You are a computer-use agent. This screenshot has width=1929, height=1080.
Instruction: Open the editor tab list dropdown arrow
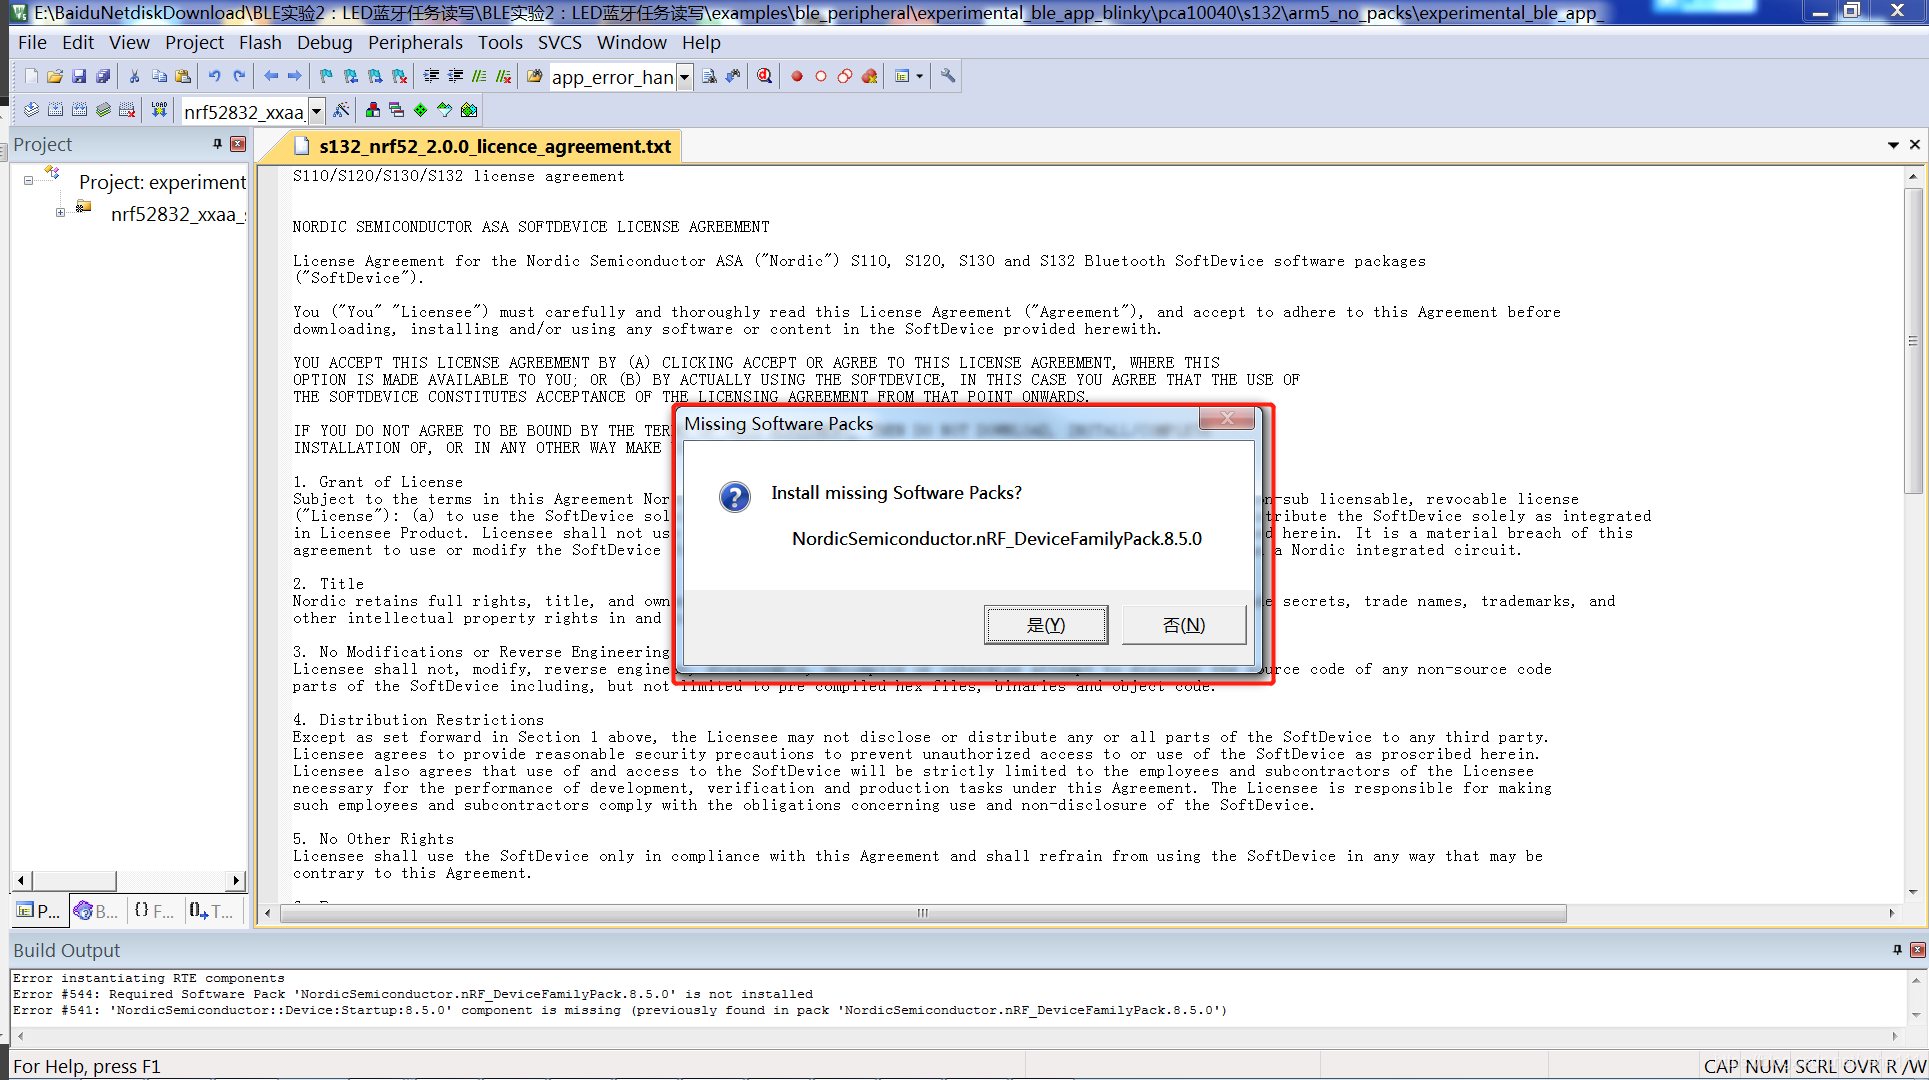1893,145
